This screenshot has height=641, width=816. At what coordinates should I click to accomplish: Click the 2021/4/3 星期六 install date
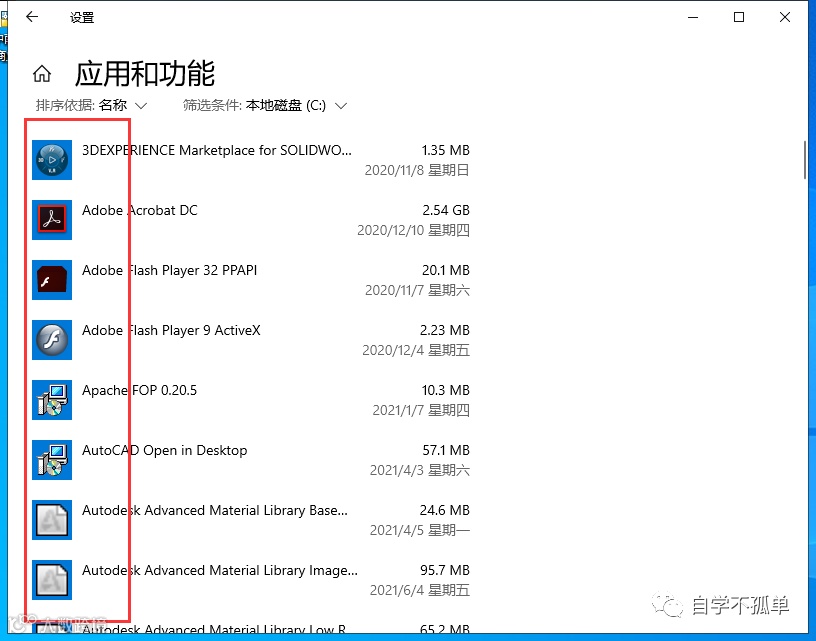click(419, 470)
